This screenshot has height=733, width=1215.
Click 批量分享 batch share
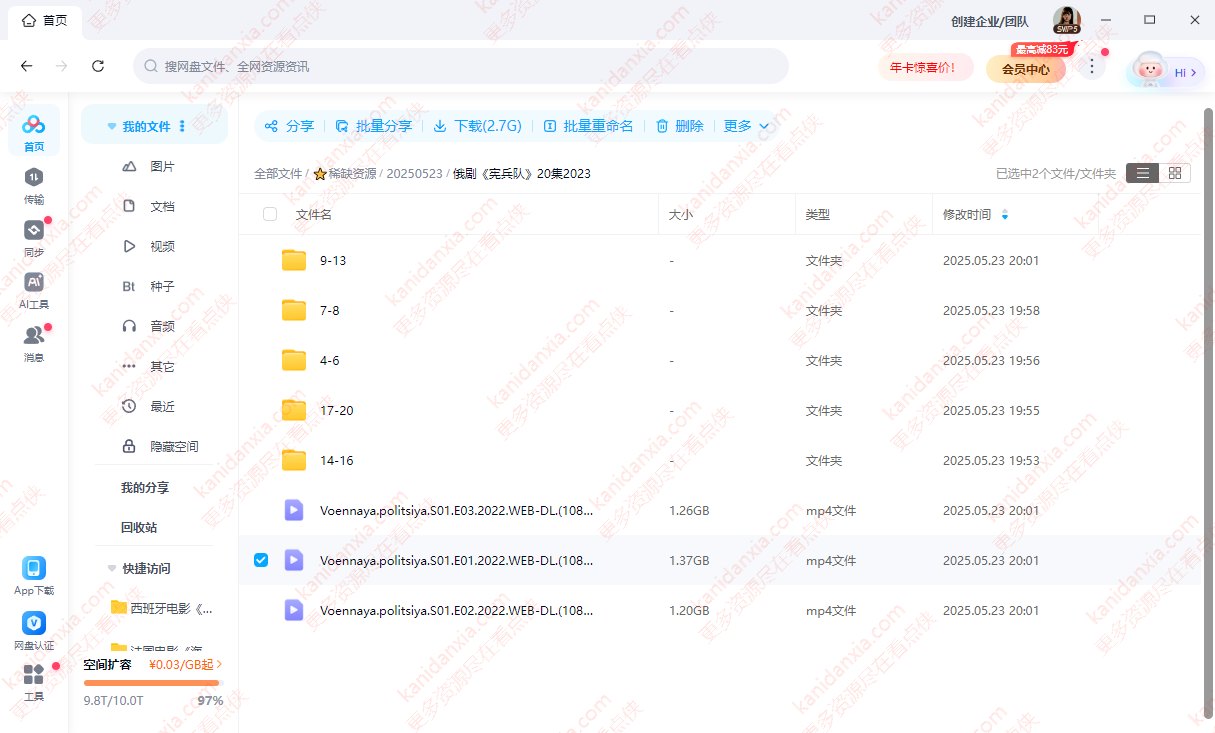point(373,126)
